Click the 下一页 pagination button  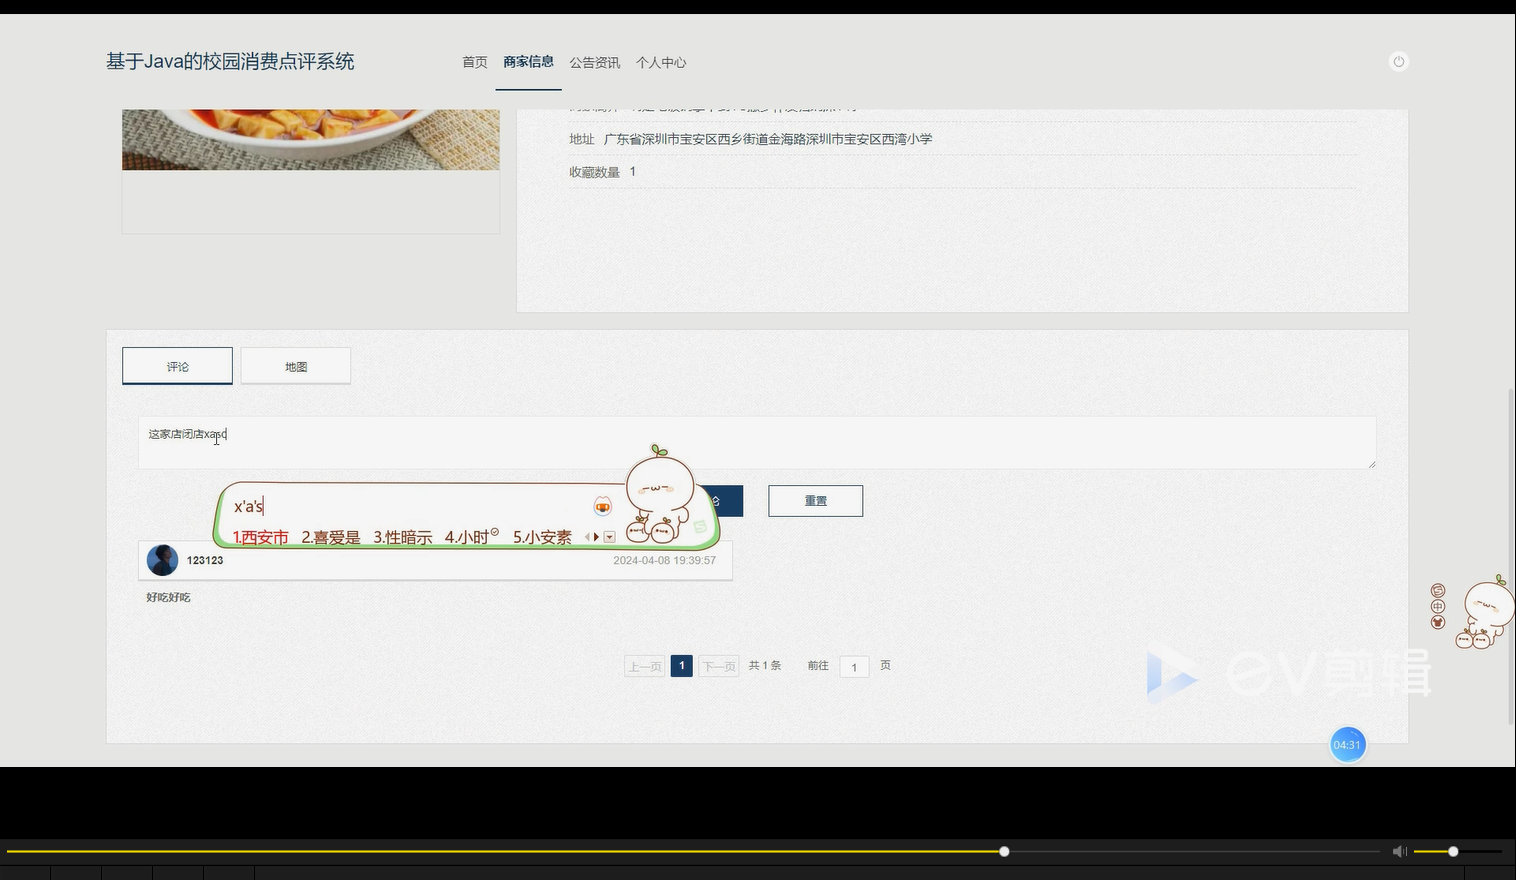click(x=718, y=665)
